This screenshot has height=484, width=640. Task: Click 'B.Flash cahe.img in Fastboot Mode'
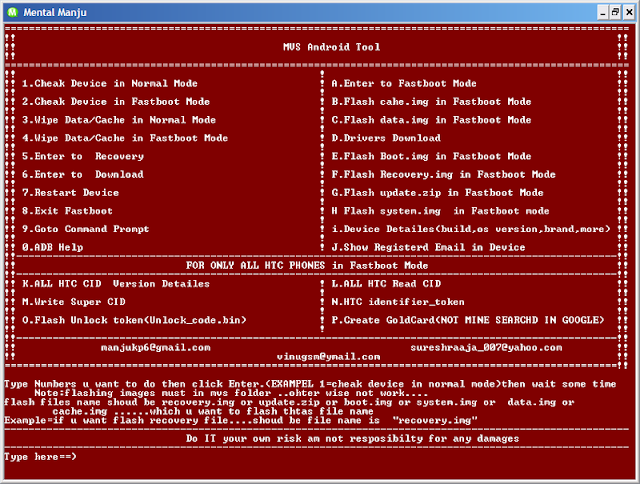point(431,102)
